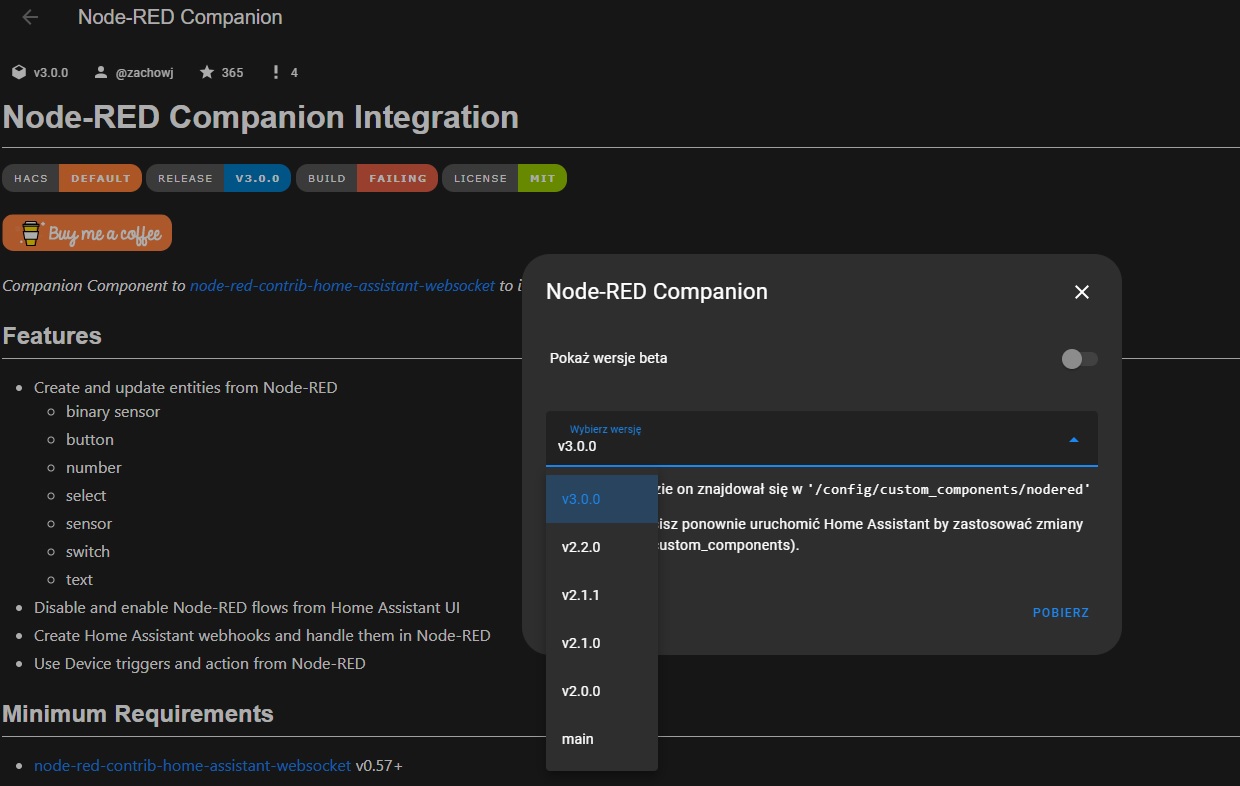Image resolution: width=1240 pixels, height=786 pixels.
Task: Click the Pokaż wersje beta label
Action: pos(609,358)
